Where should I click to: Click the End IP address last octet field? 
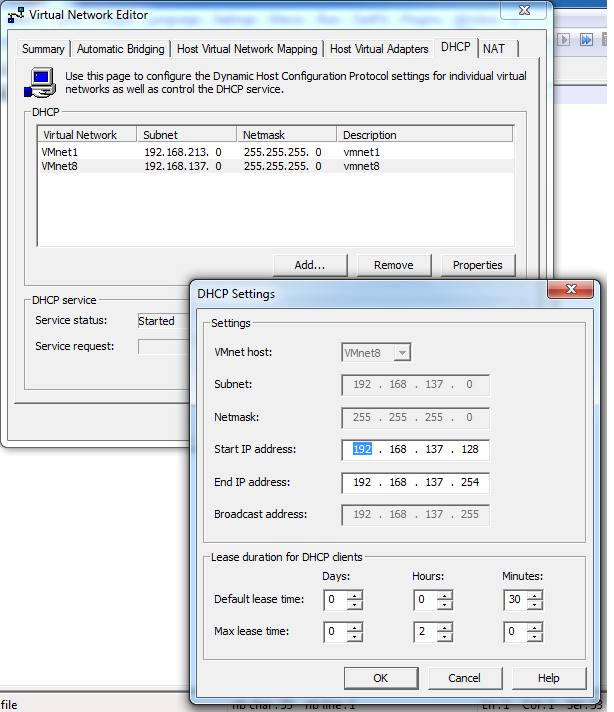[x=469, y=482]
